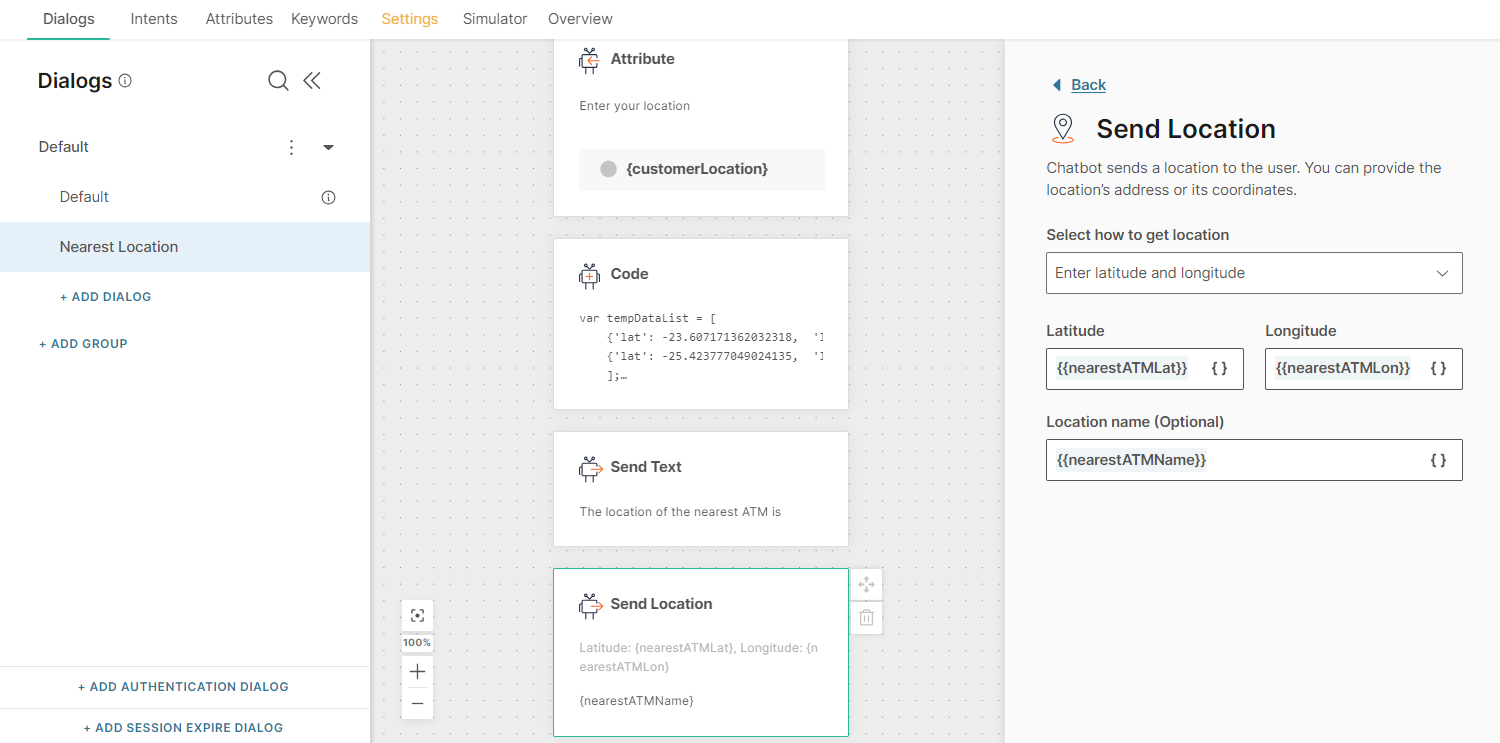Delete the Send Location block via trash icon
1500x743 pixels.
click(x=866, y=618)
